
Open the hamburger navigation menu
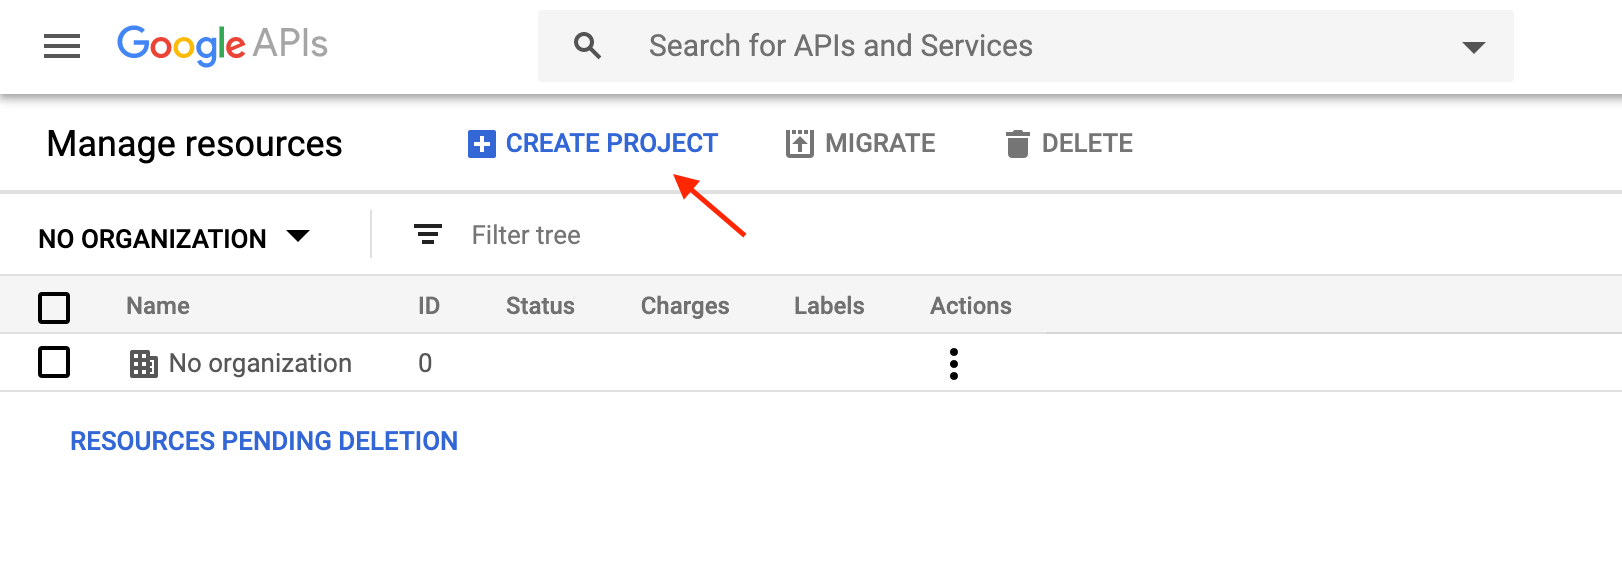[62, 46]
